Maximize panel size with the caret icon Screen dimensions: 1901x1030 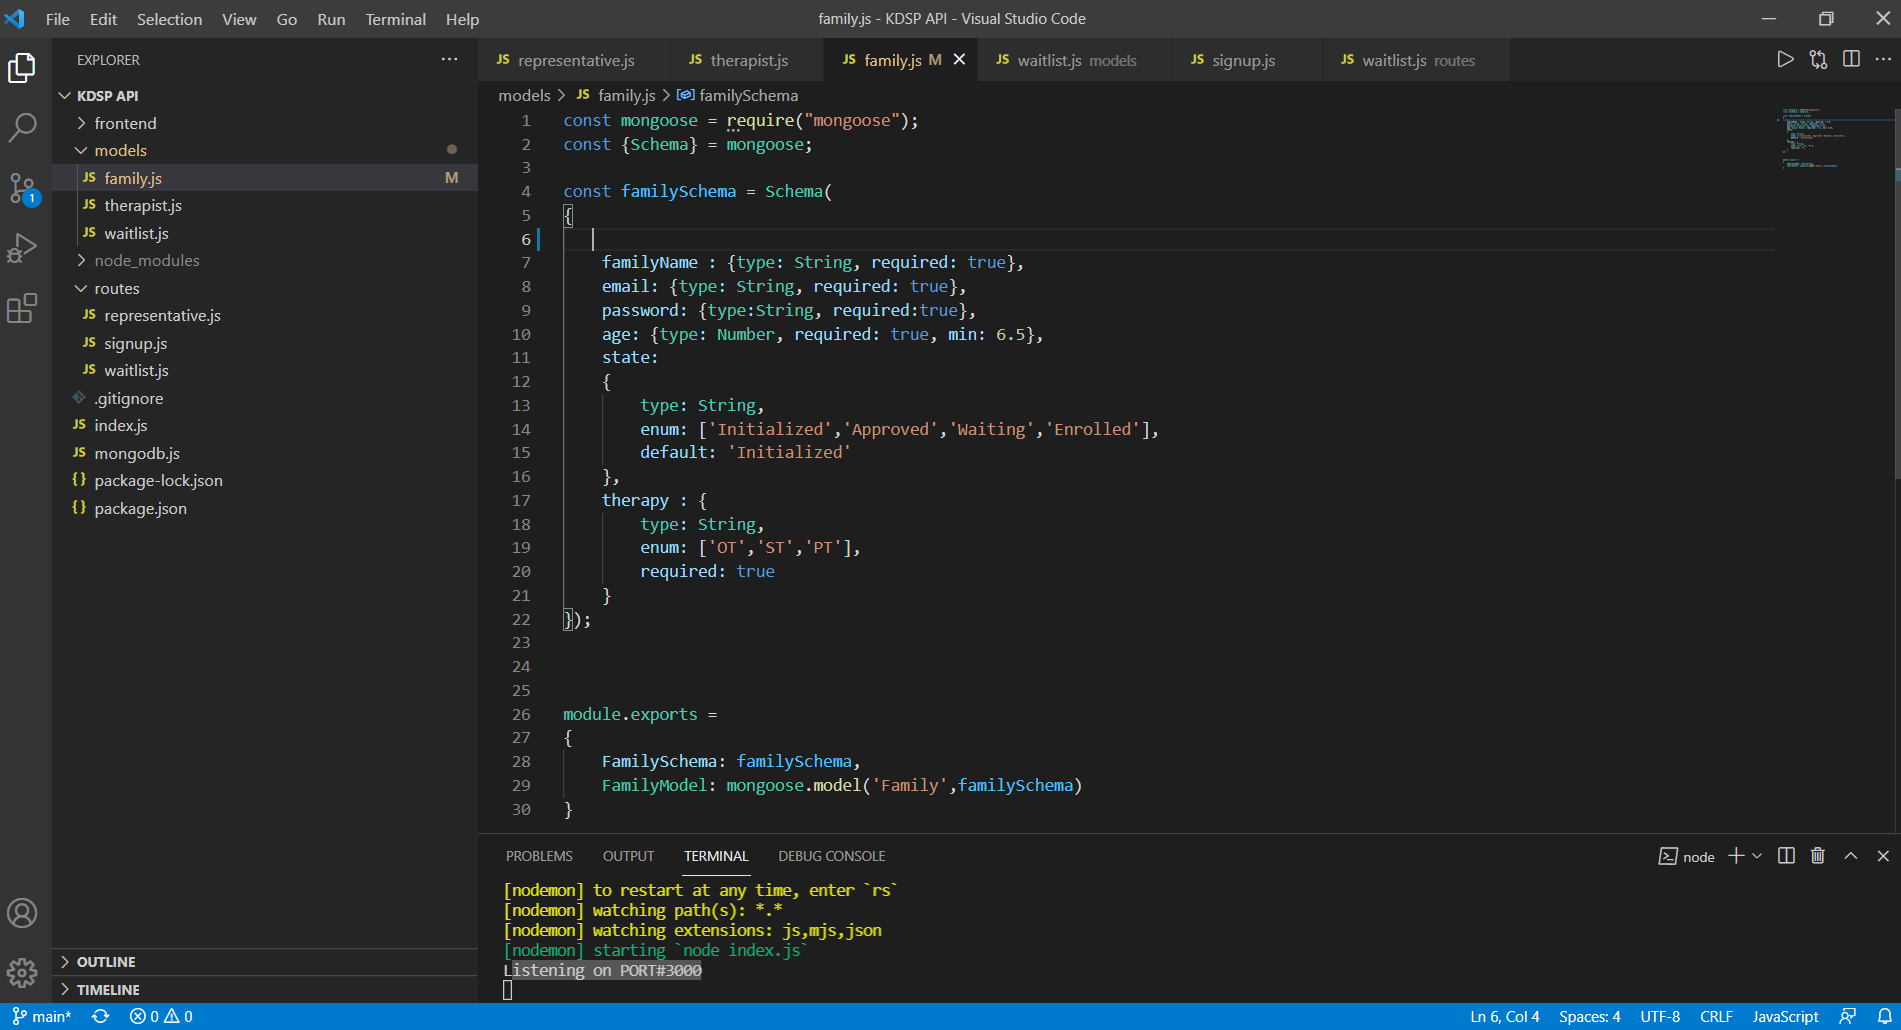coord(1851,856)
